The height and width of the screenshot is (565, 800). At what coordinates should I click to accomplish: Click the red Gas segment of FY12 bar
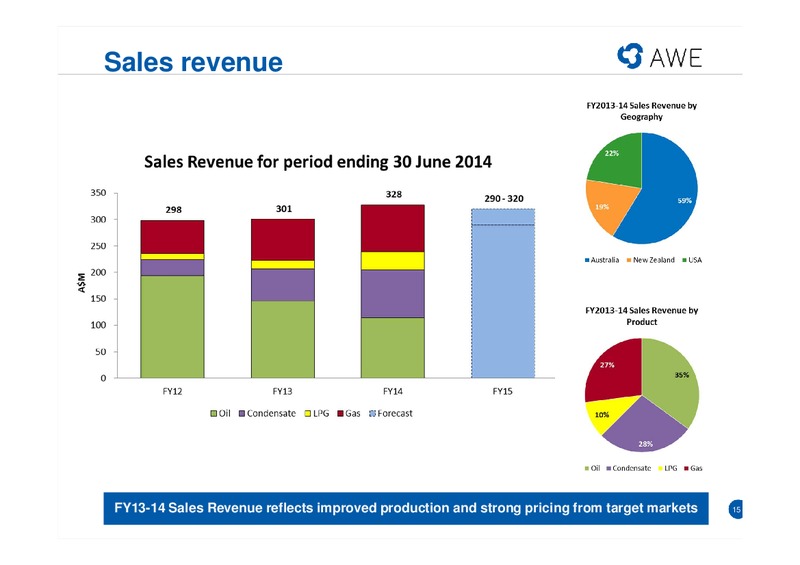pyautogui.click(x=172, y=237)
